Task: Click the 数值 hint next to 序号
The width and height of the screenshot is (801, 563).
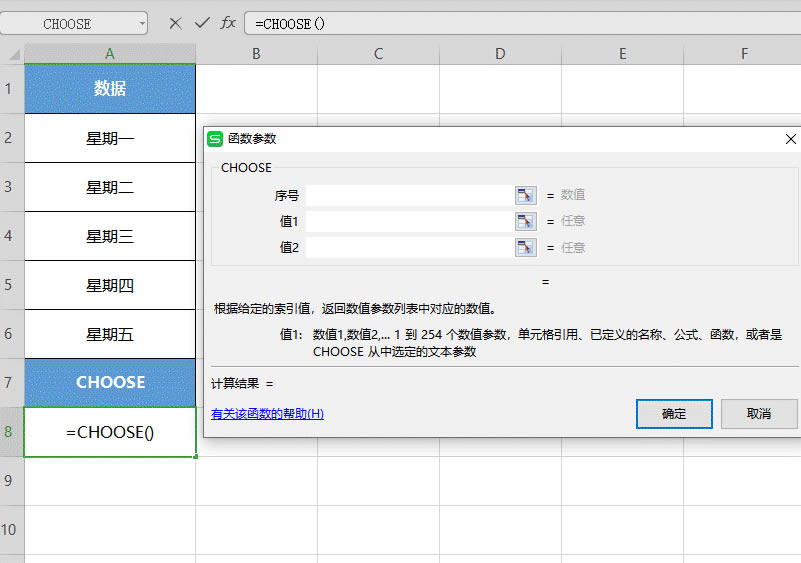Action: tap(573, 195)
